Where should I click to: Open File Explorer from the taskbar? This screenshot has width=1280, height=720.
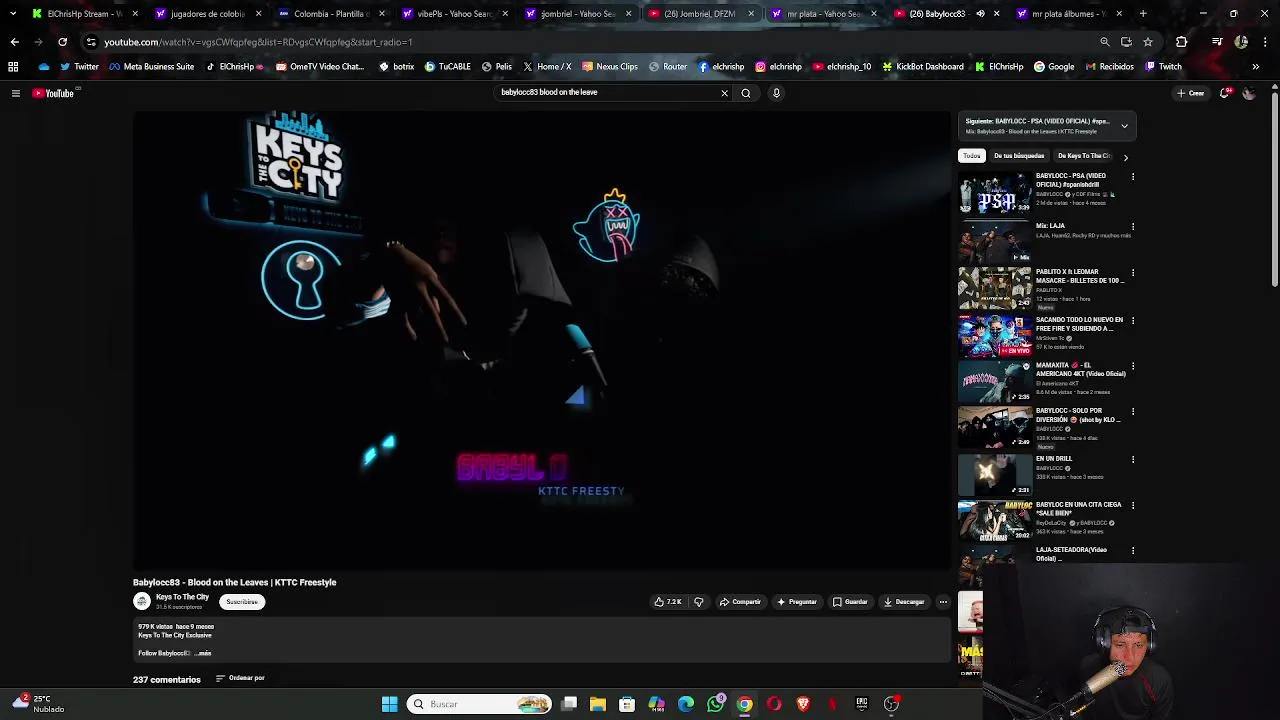tap(598, 704)
